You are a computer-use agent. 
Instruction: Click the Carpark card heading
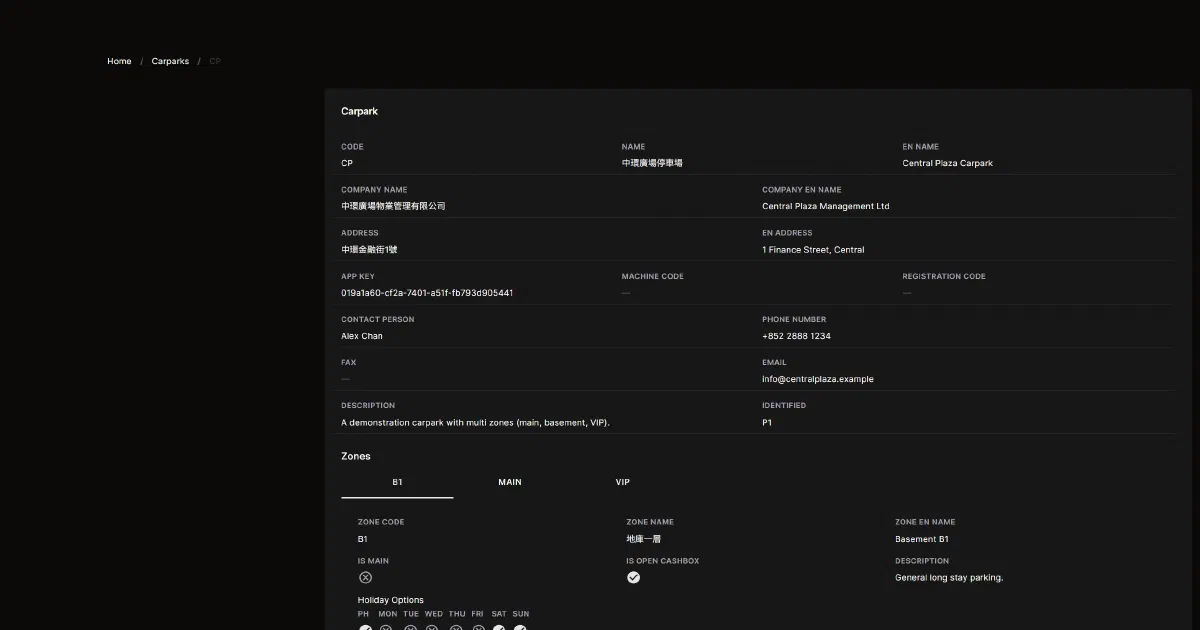point(360,111)
